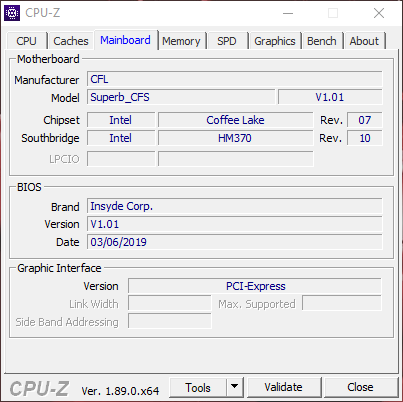Viewport: 403px width, 402px height.
Task: Click the Tools button
Action: [198, 388]
